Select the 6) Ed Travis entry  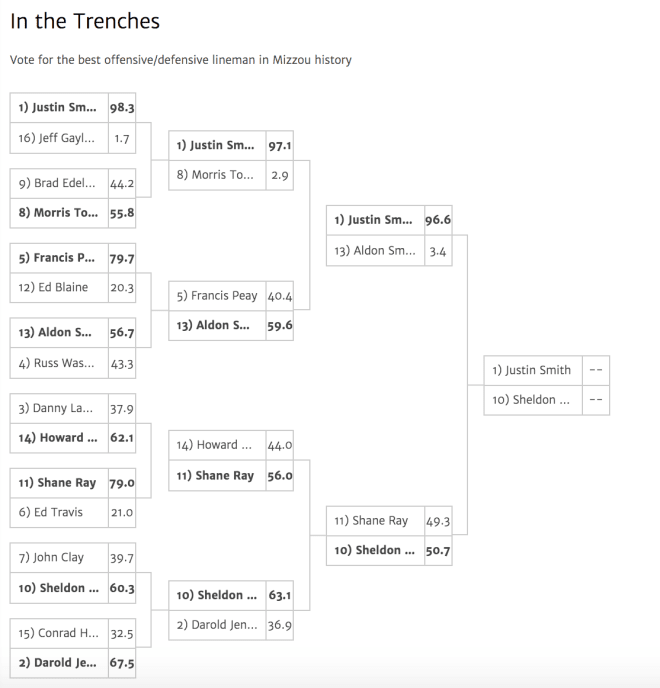[73, 512]
